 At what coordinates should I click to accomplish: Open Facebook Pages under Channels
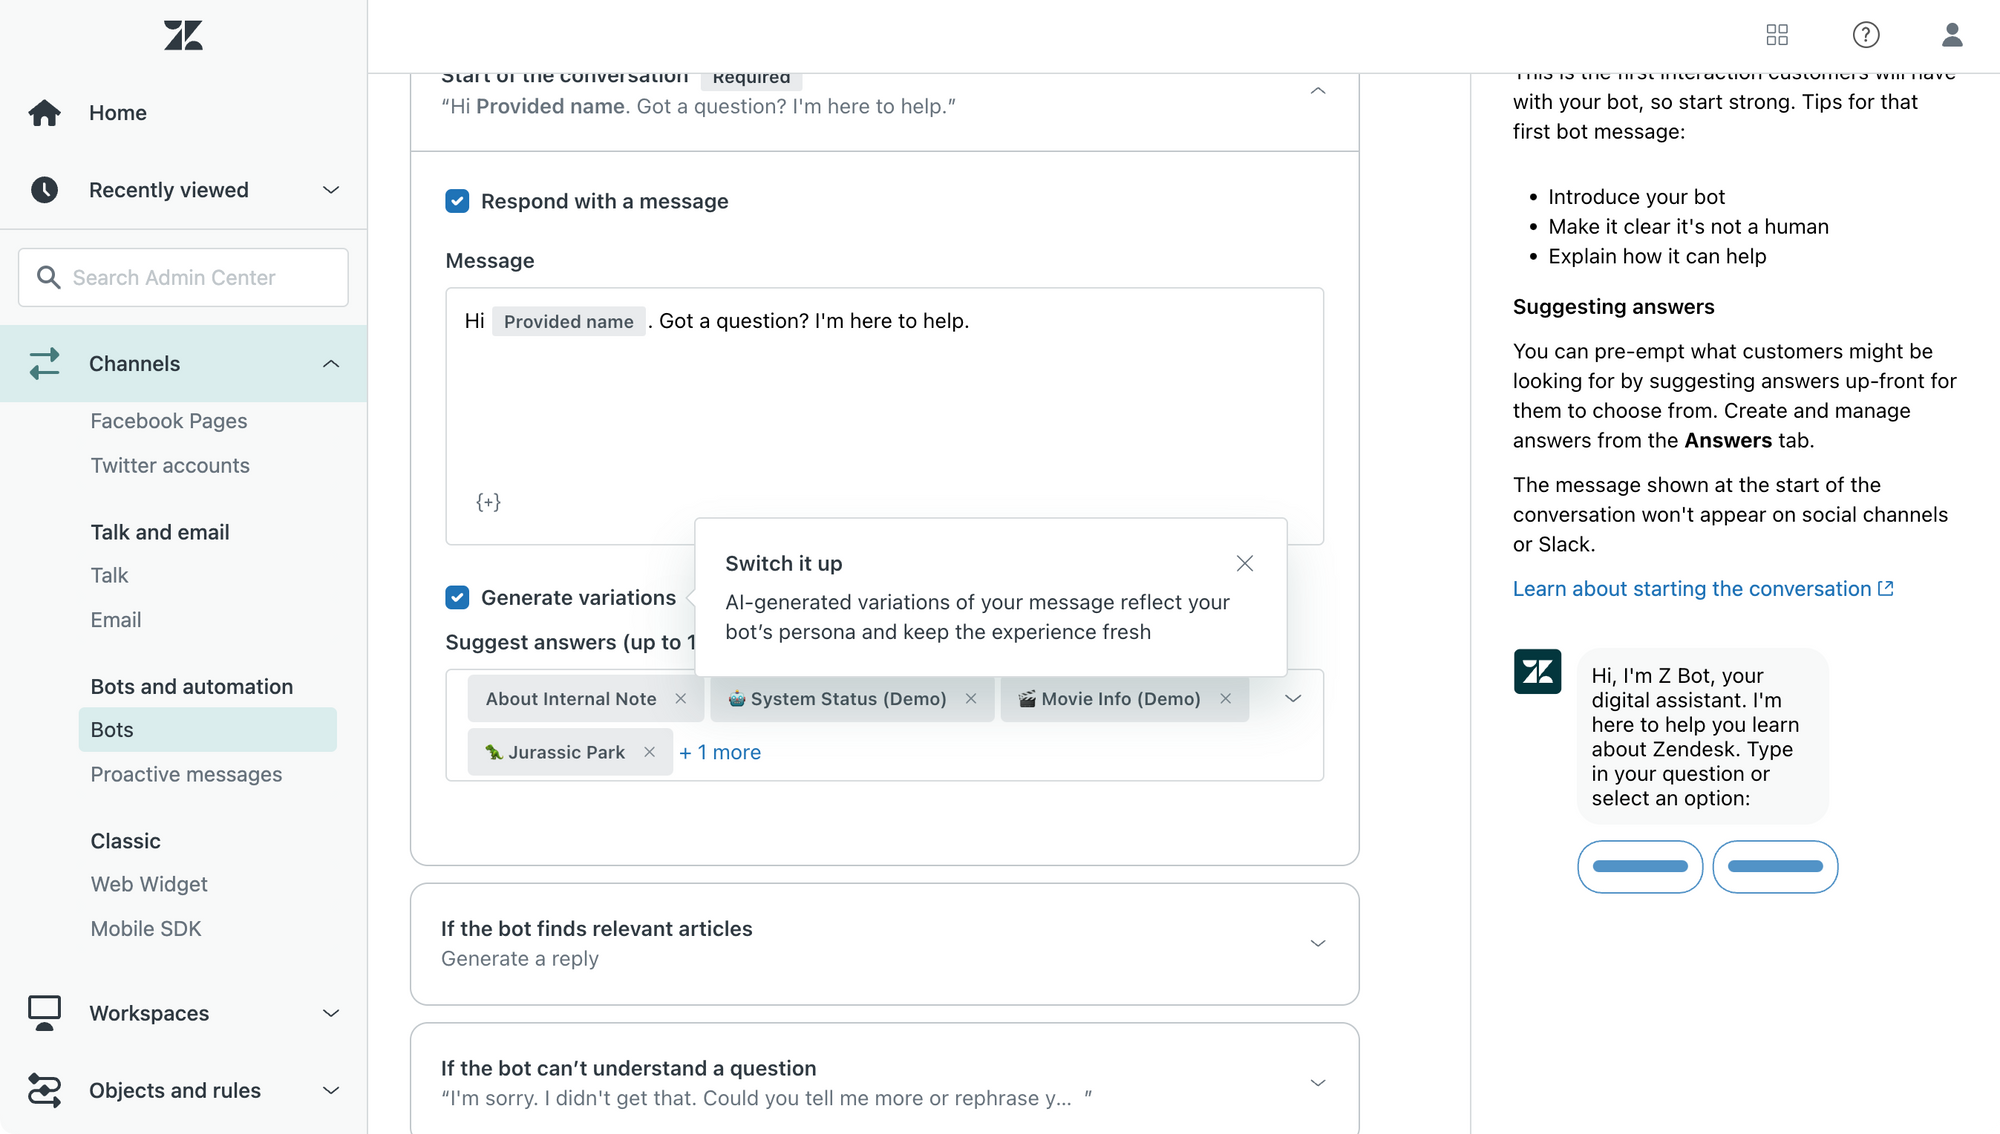(169, 421)
